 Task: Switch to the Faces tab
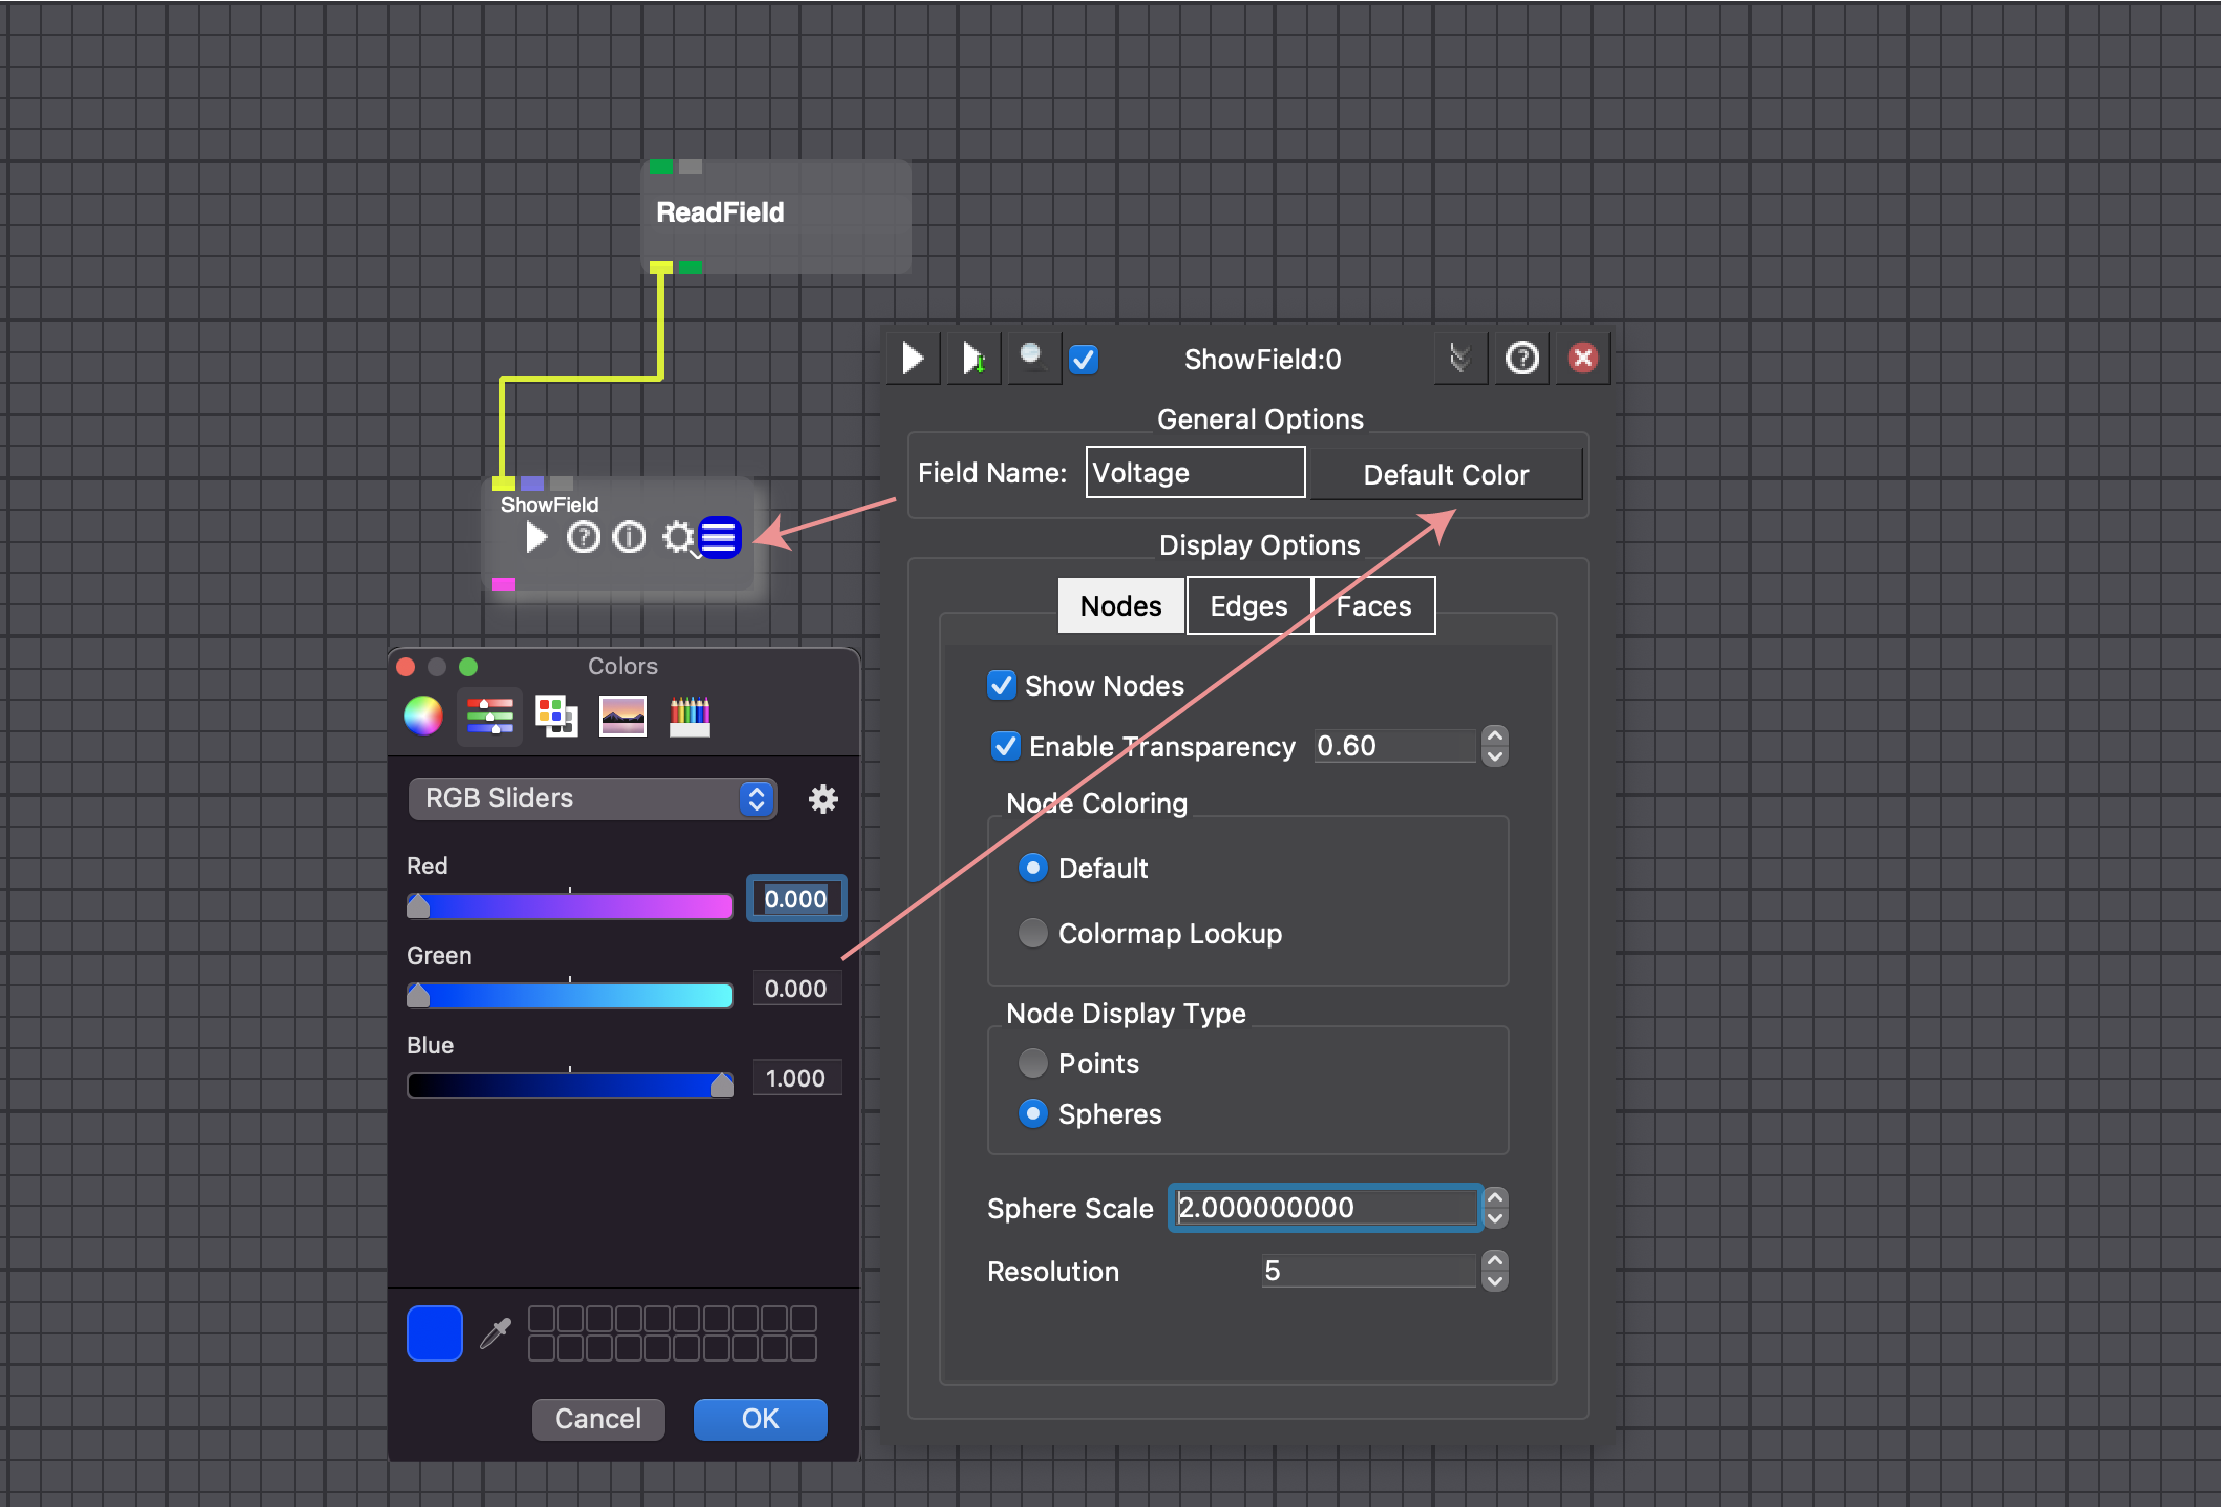1374,606
